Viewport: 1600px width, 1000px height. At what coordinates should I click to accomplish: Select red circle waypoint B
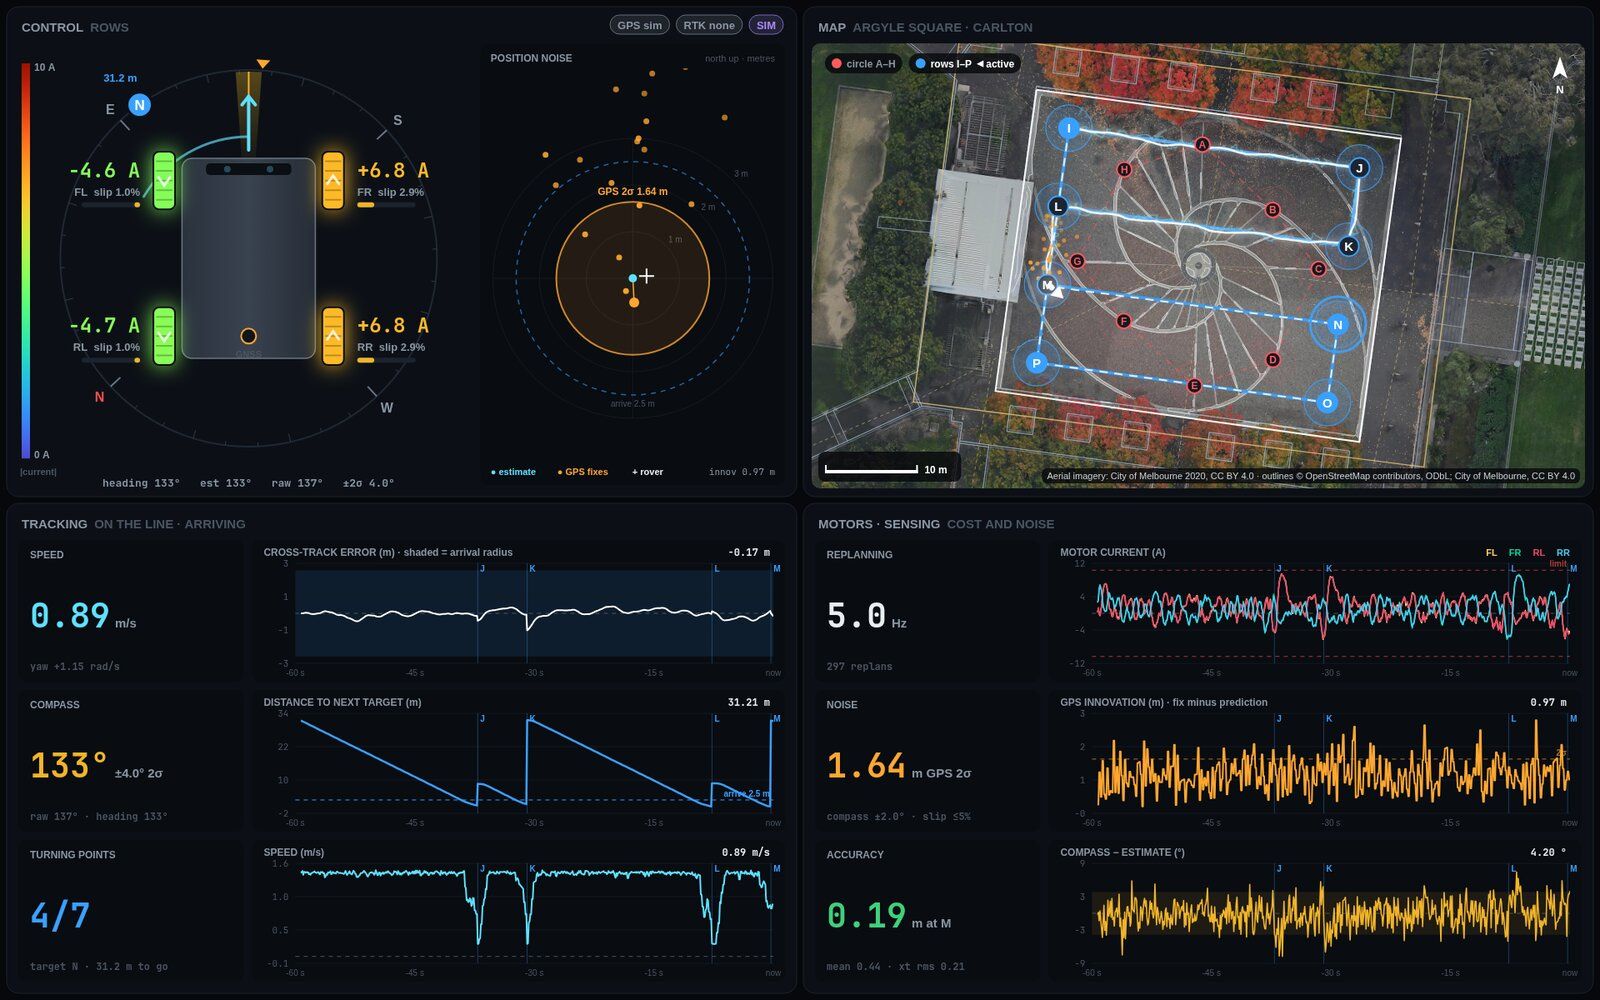point(1273,210)
